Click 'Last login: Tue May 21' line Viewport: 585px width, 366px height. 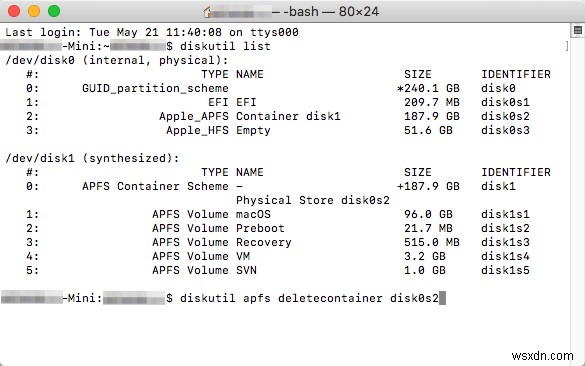[152, 32]
